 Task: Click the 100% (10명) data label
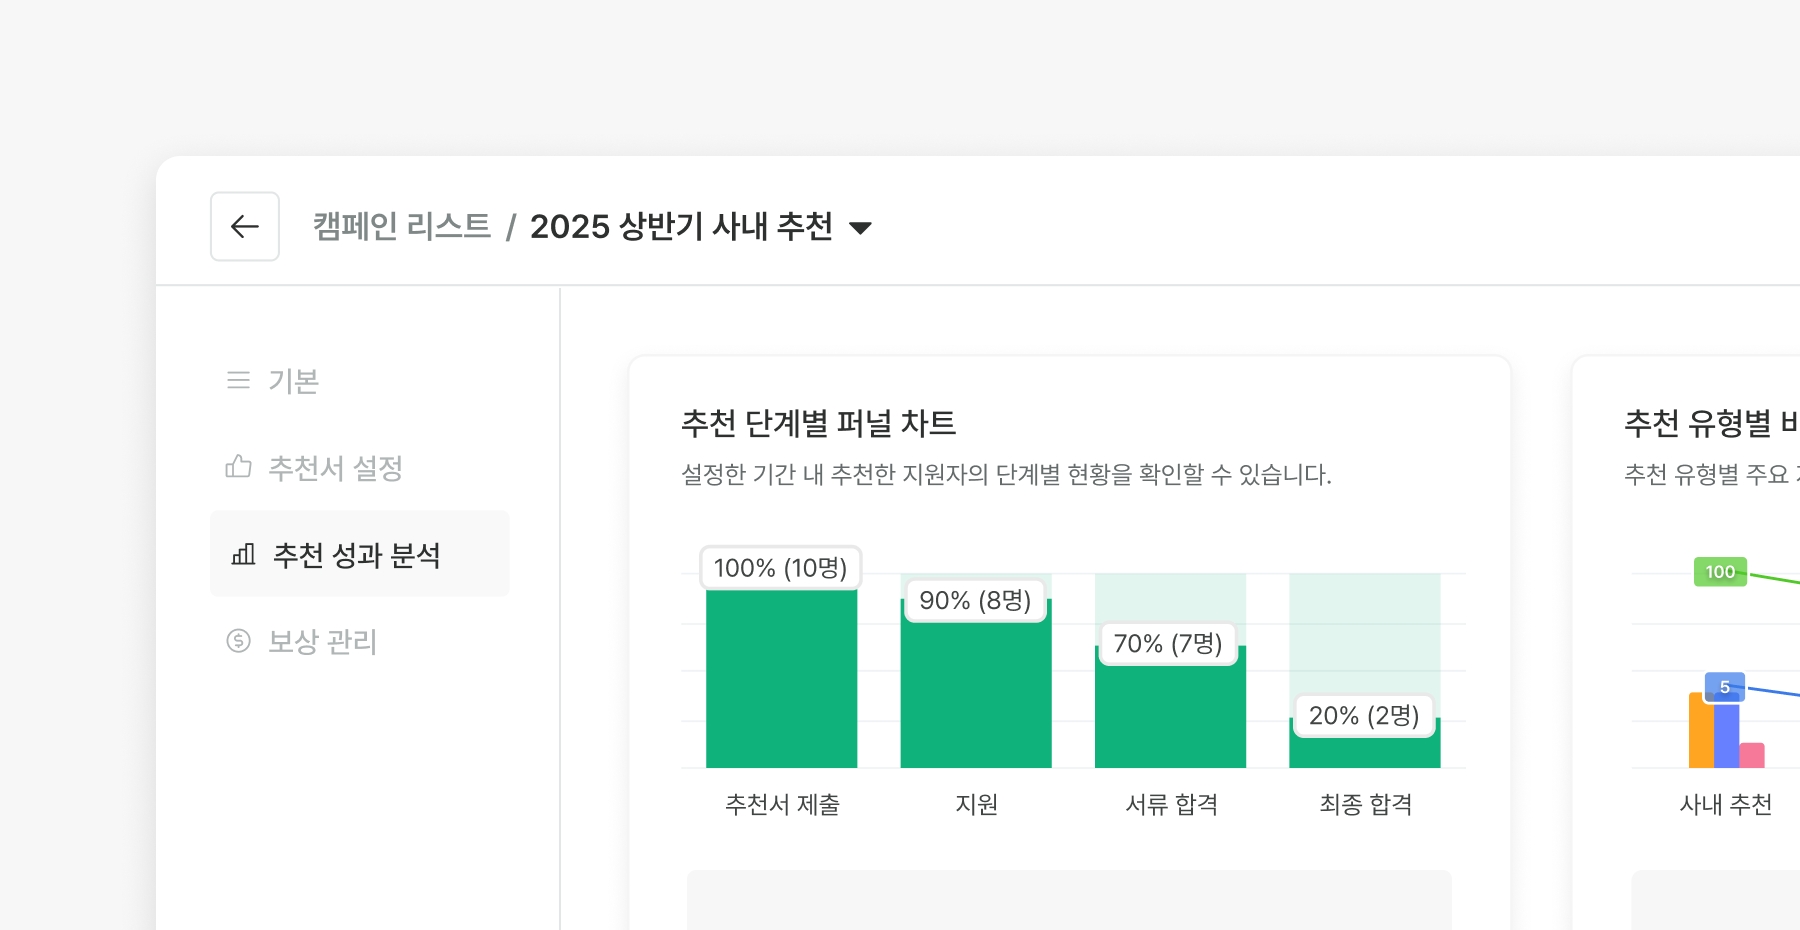pos(780,568)
